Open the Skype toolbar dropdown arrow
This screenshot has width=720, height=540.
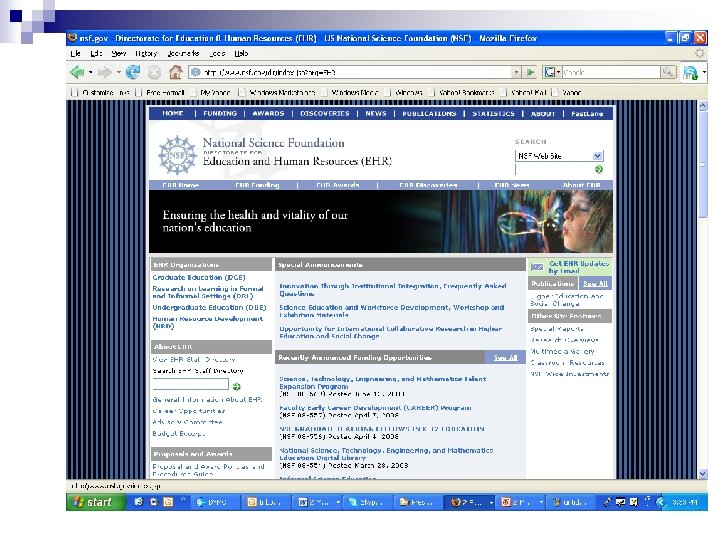[x=704, y=72]
